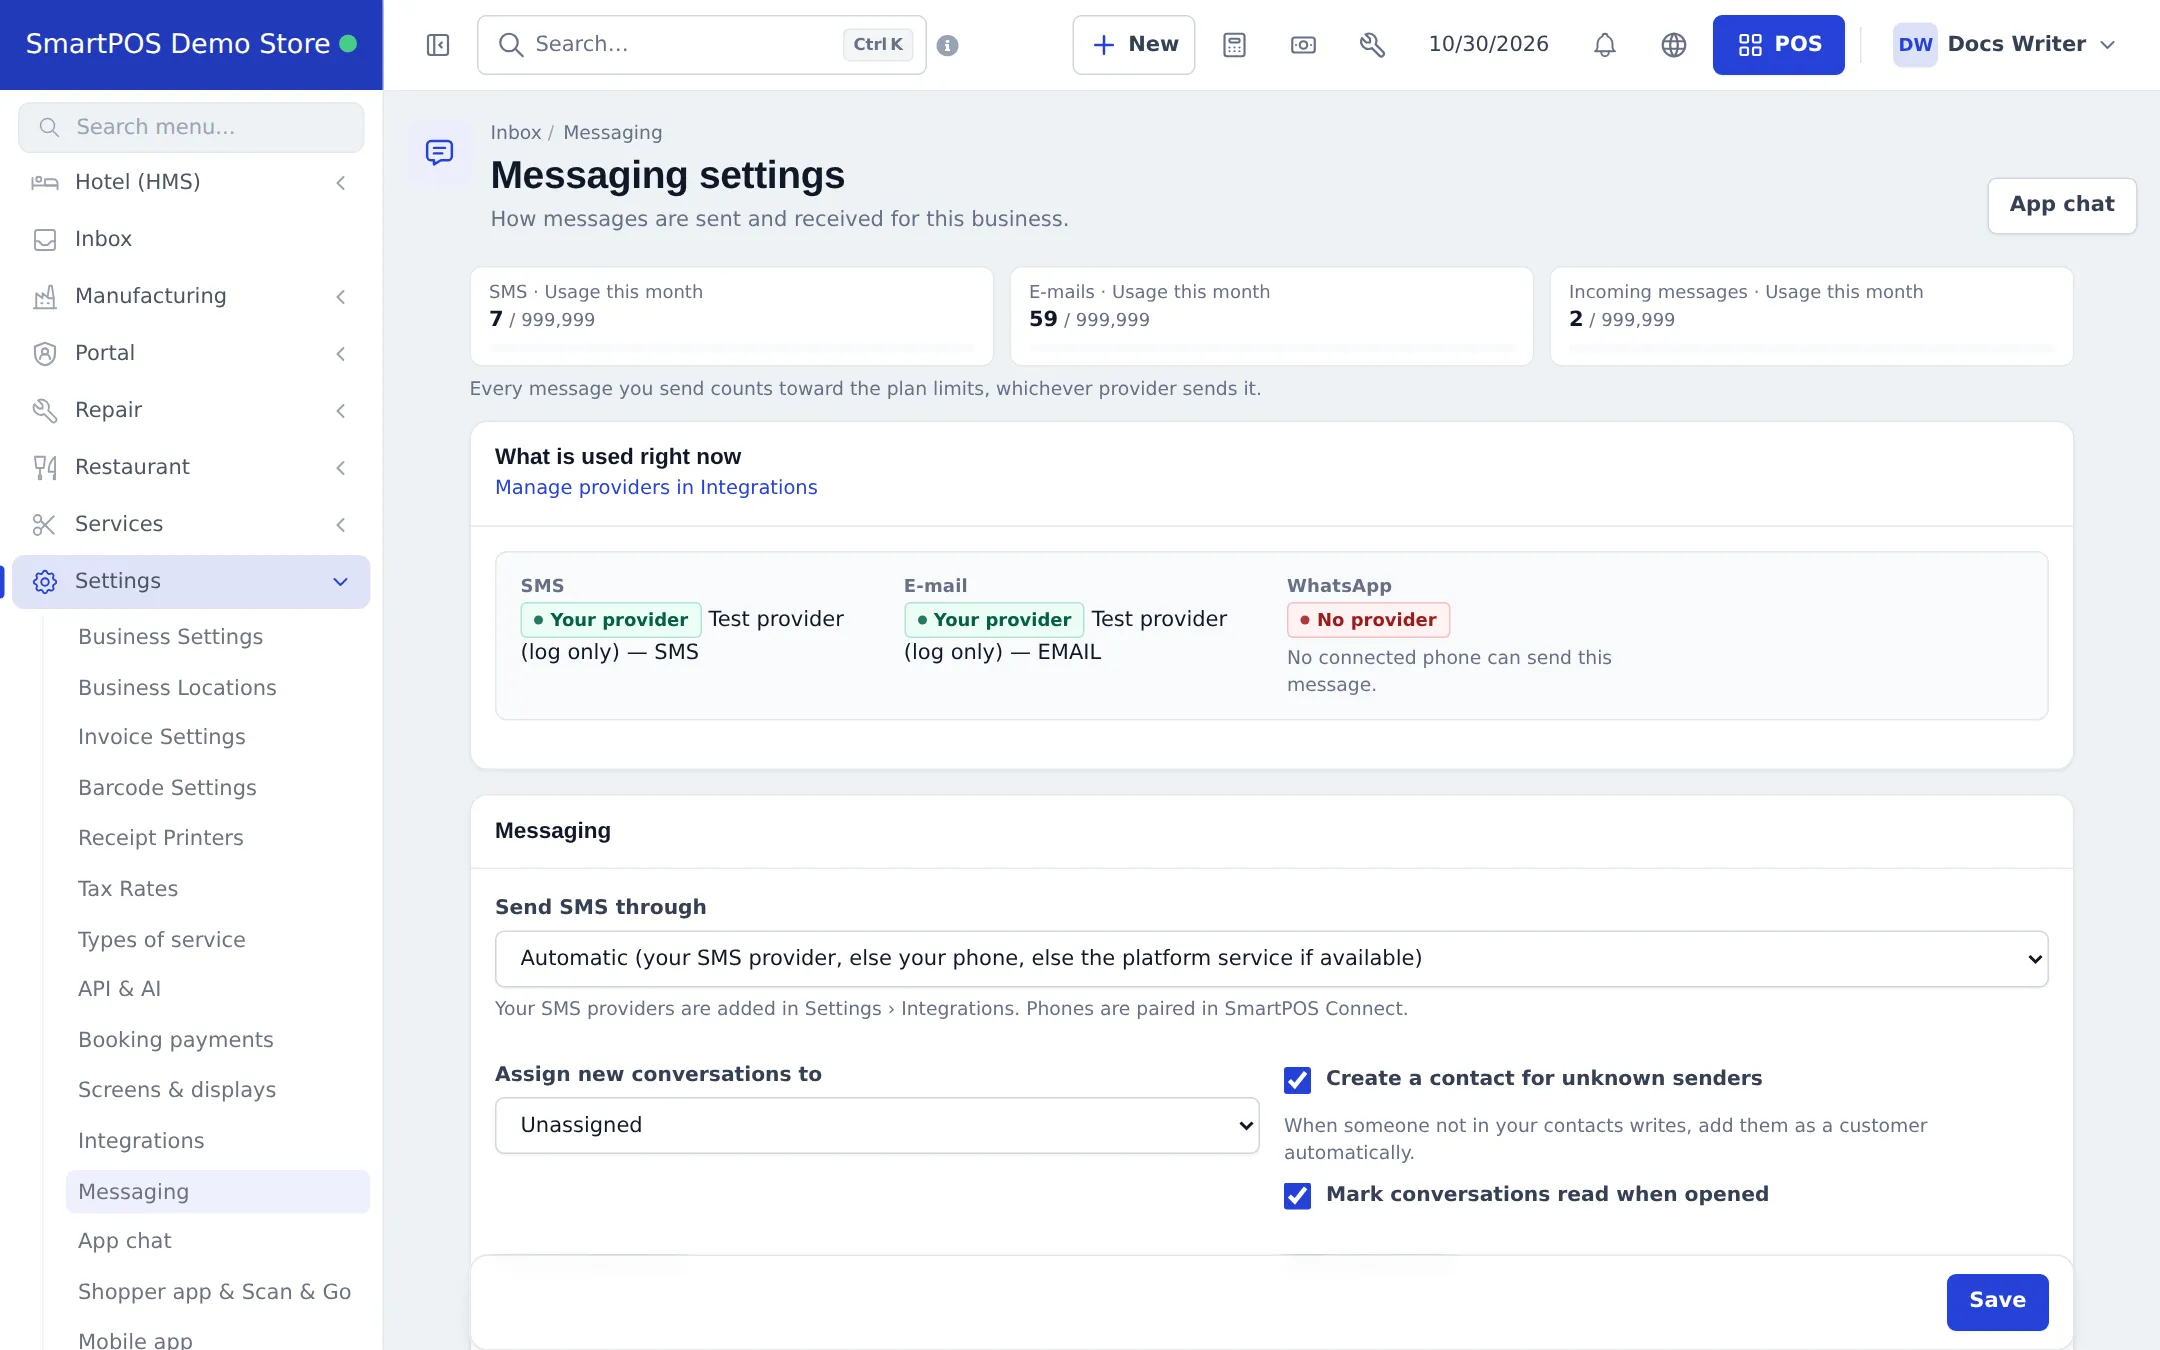
Task: Focus the Search menu field in sidebar
Action: [x=191, y=127]
